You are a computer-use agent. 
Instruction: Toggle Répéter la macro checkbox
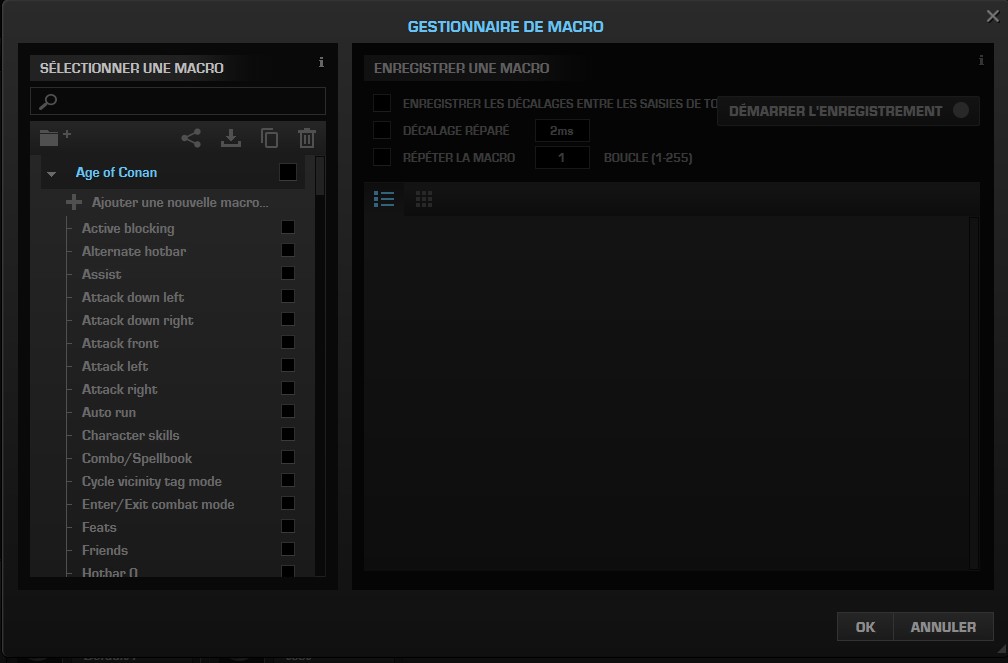382,157
